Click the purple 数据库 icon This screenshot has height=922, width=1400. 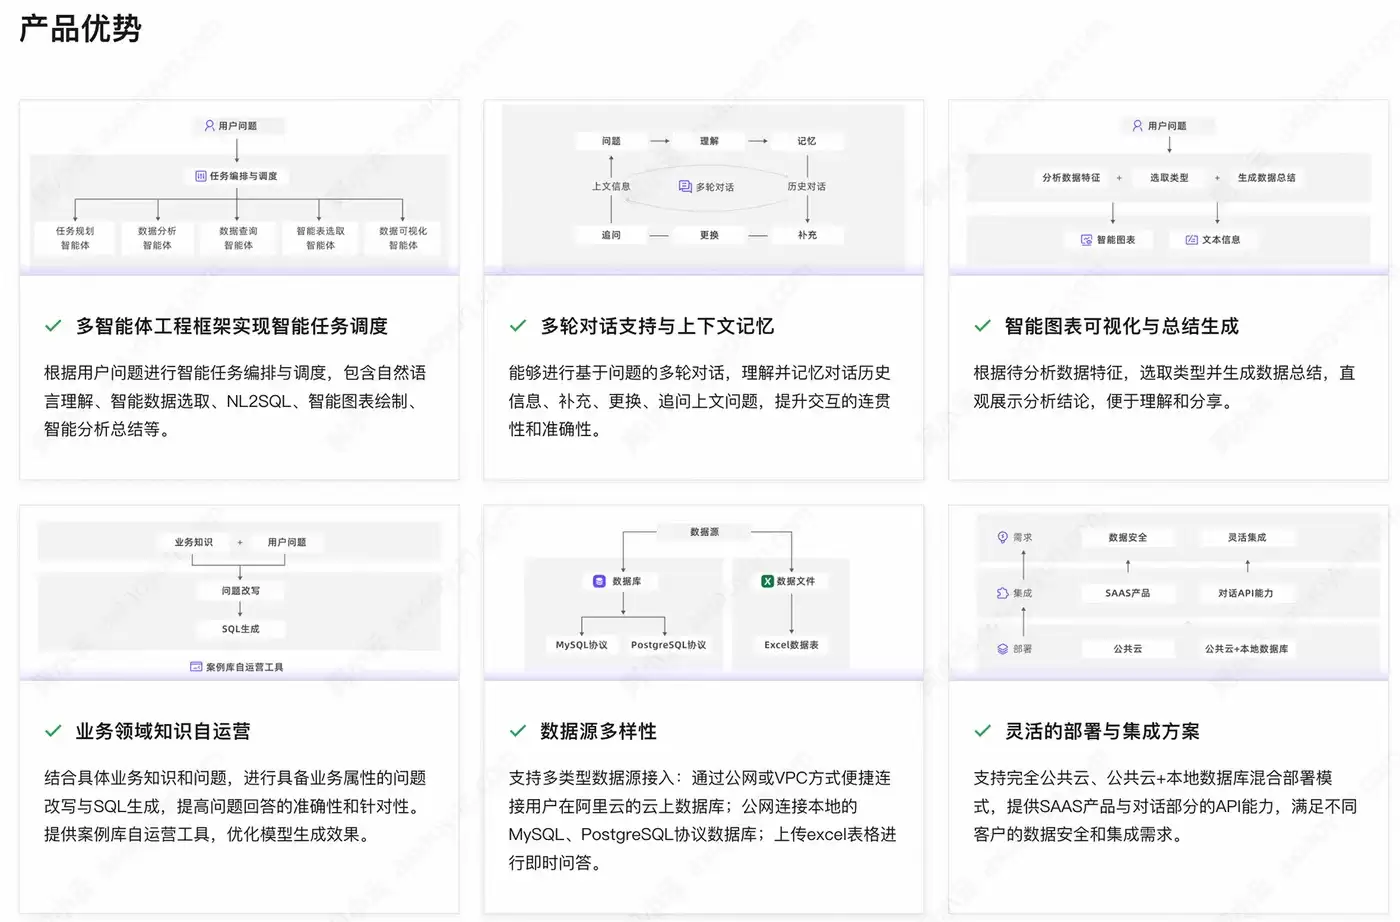pyautogui.click(x=599, y=581)
